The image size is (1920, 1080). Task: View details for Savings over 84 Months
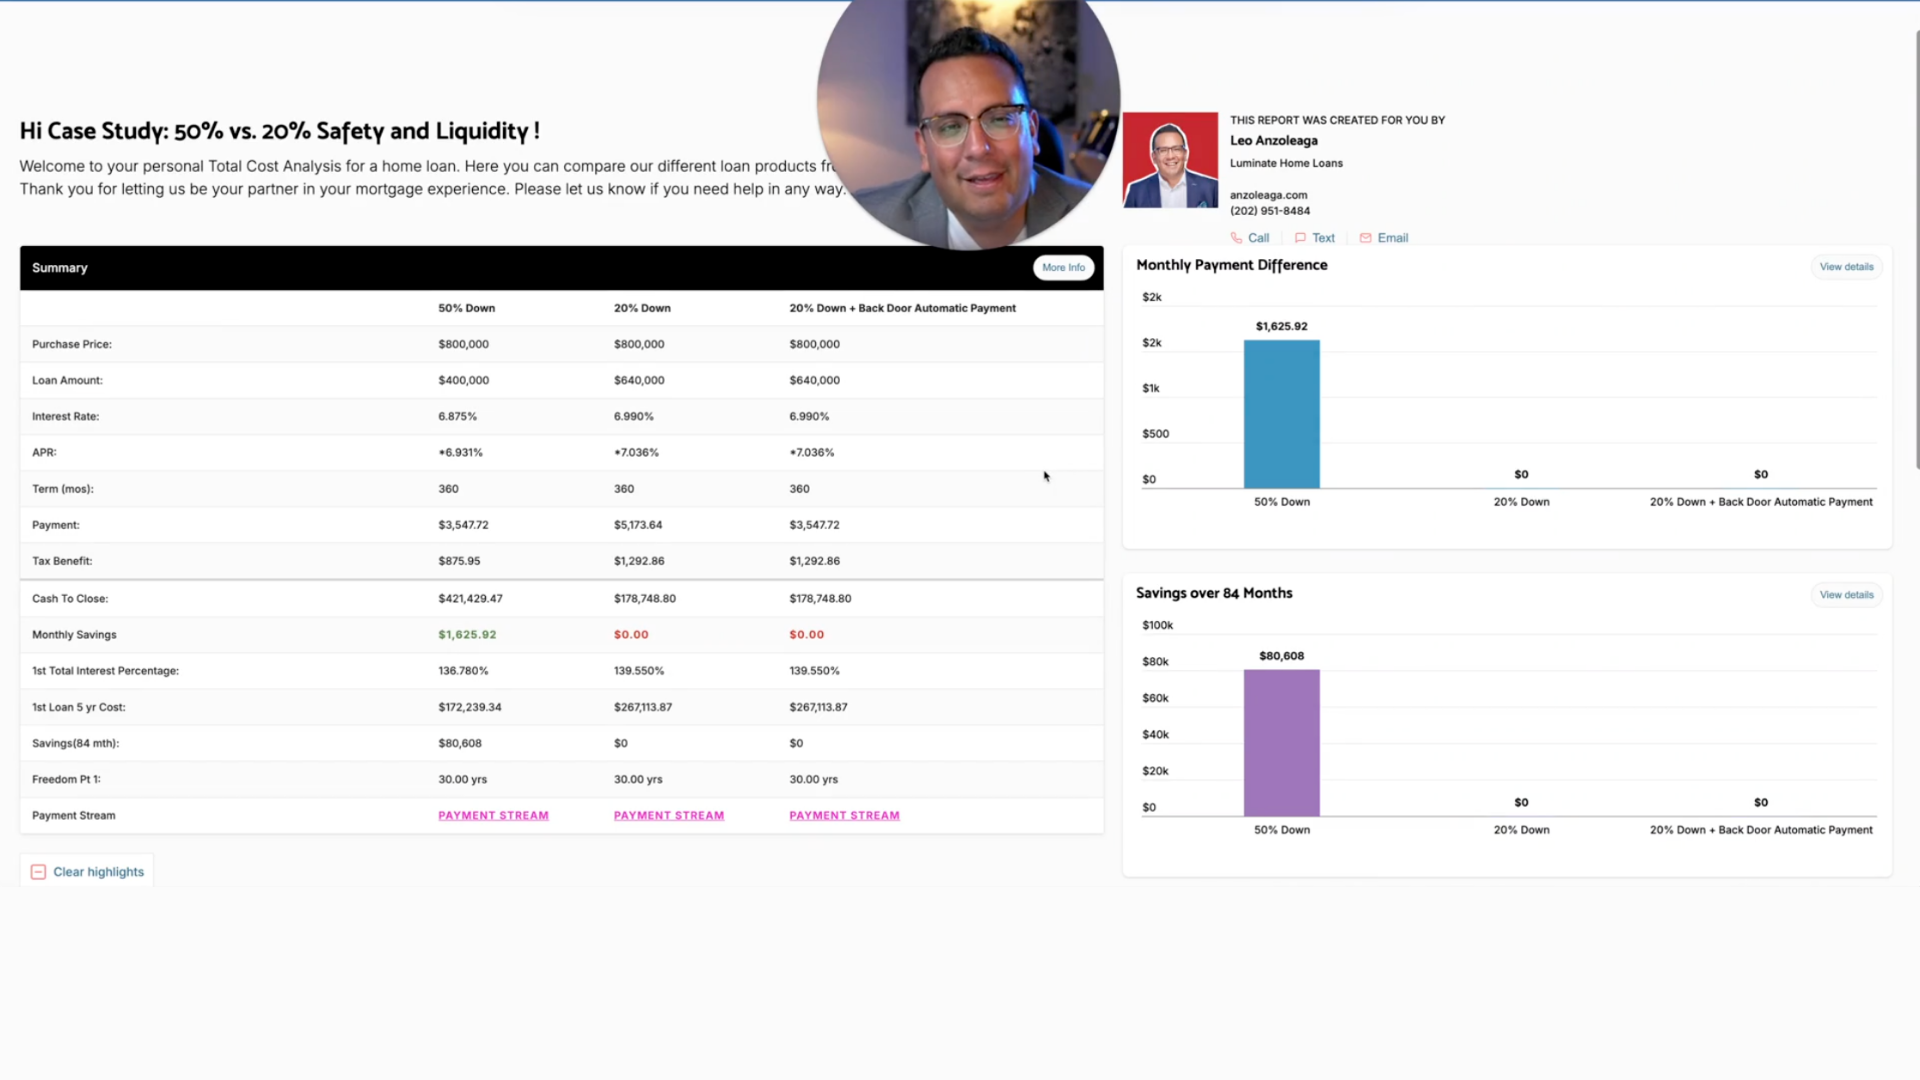(x=1846, y=595)
